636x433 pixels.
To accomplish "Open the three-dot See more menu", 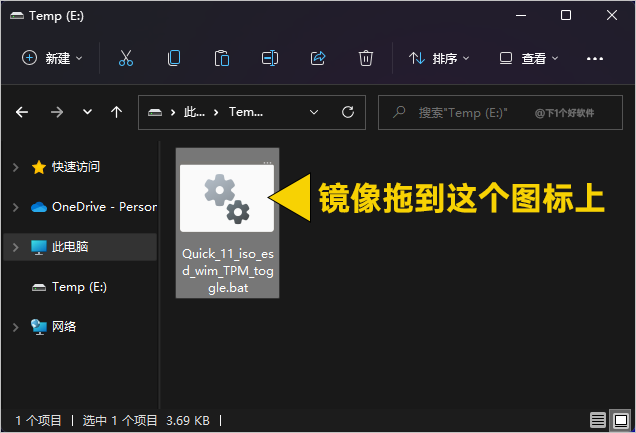I will click(595, 58).
